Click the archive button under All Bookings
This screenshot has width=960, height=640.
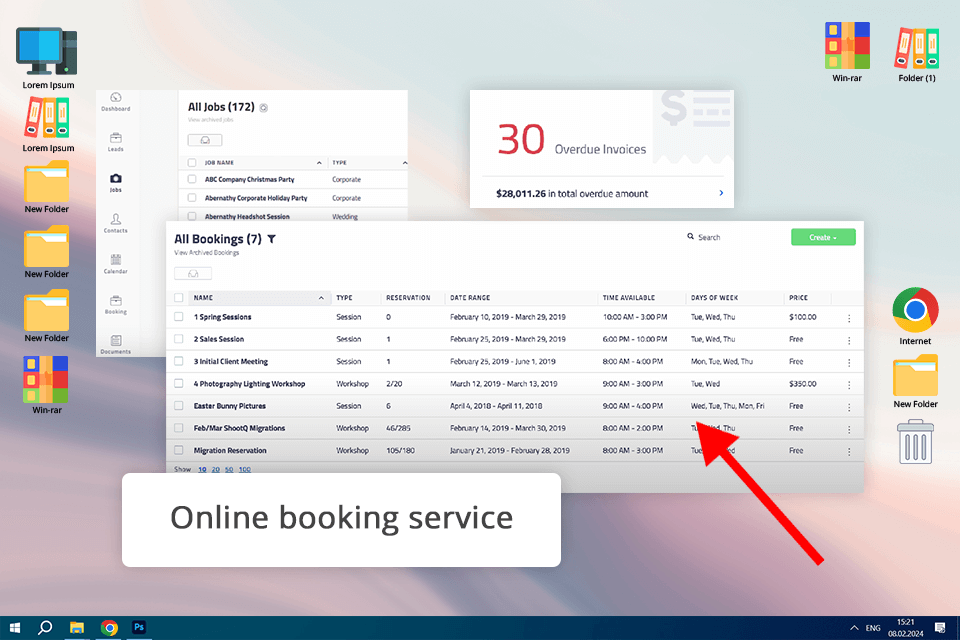coord(193,274)
